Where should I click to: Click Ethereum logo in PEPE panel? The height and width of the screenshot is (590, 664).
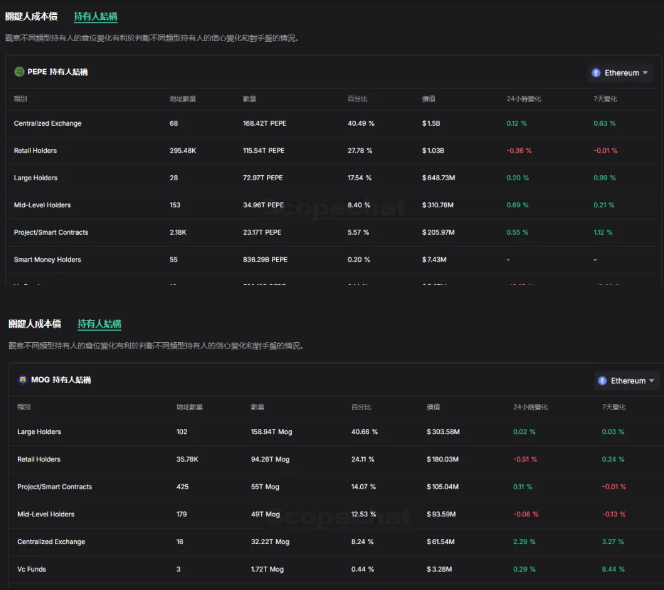596,73
